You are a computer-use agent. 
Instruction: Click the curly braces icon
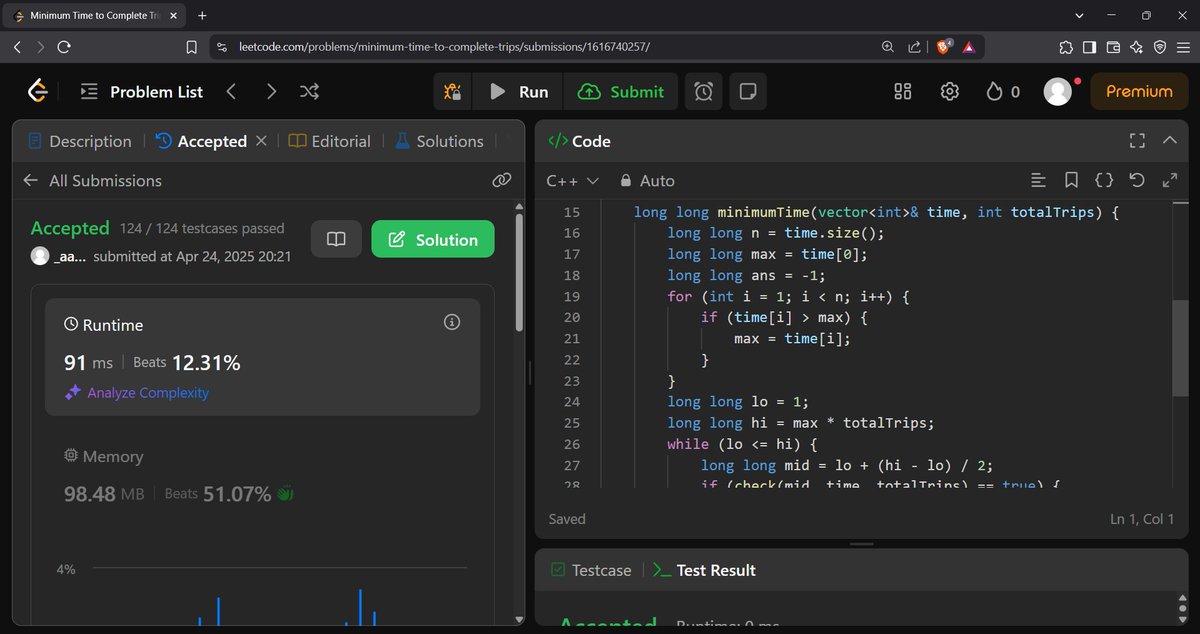1104,181
